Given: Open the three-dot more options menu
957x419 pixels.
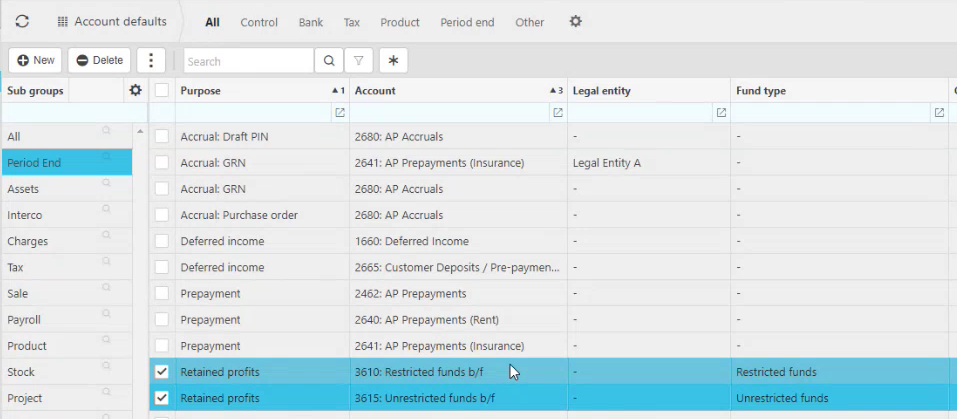Looking at the screenshot, I should pyautogui.click(x=151, y=60).
